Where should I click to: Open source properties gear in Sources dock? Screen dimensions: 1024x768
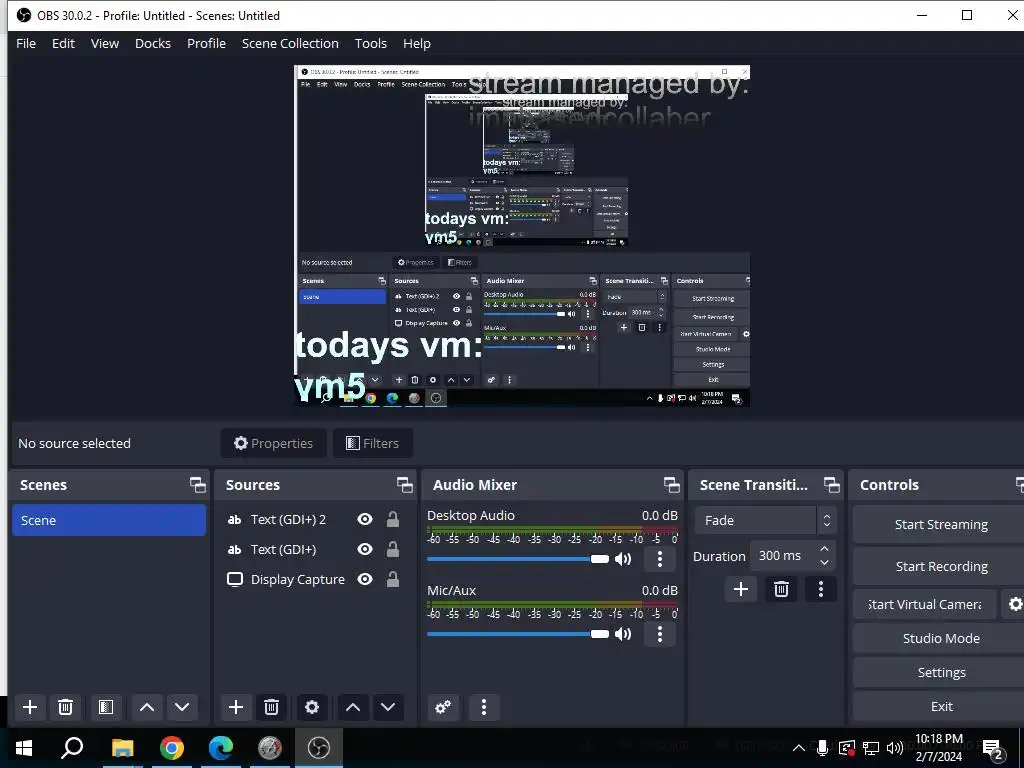(x=312, y=707)
